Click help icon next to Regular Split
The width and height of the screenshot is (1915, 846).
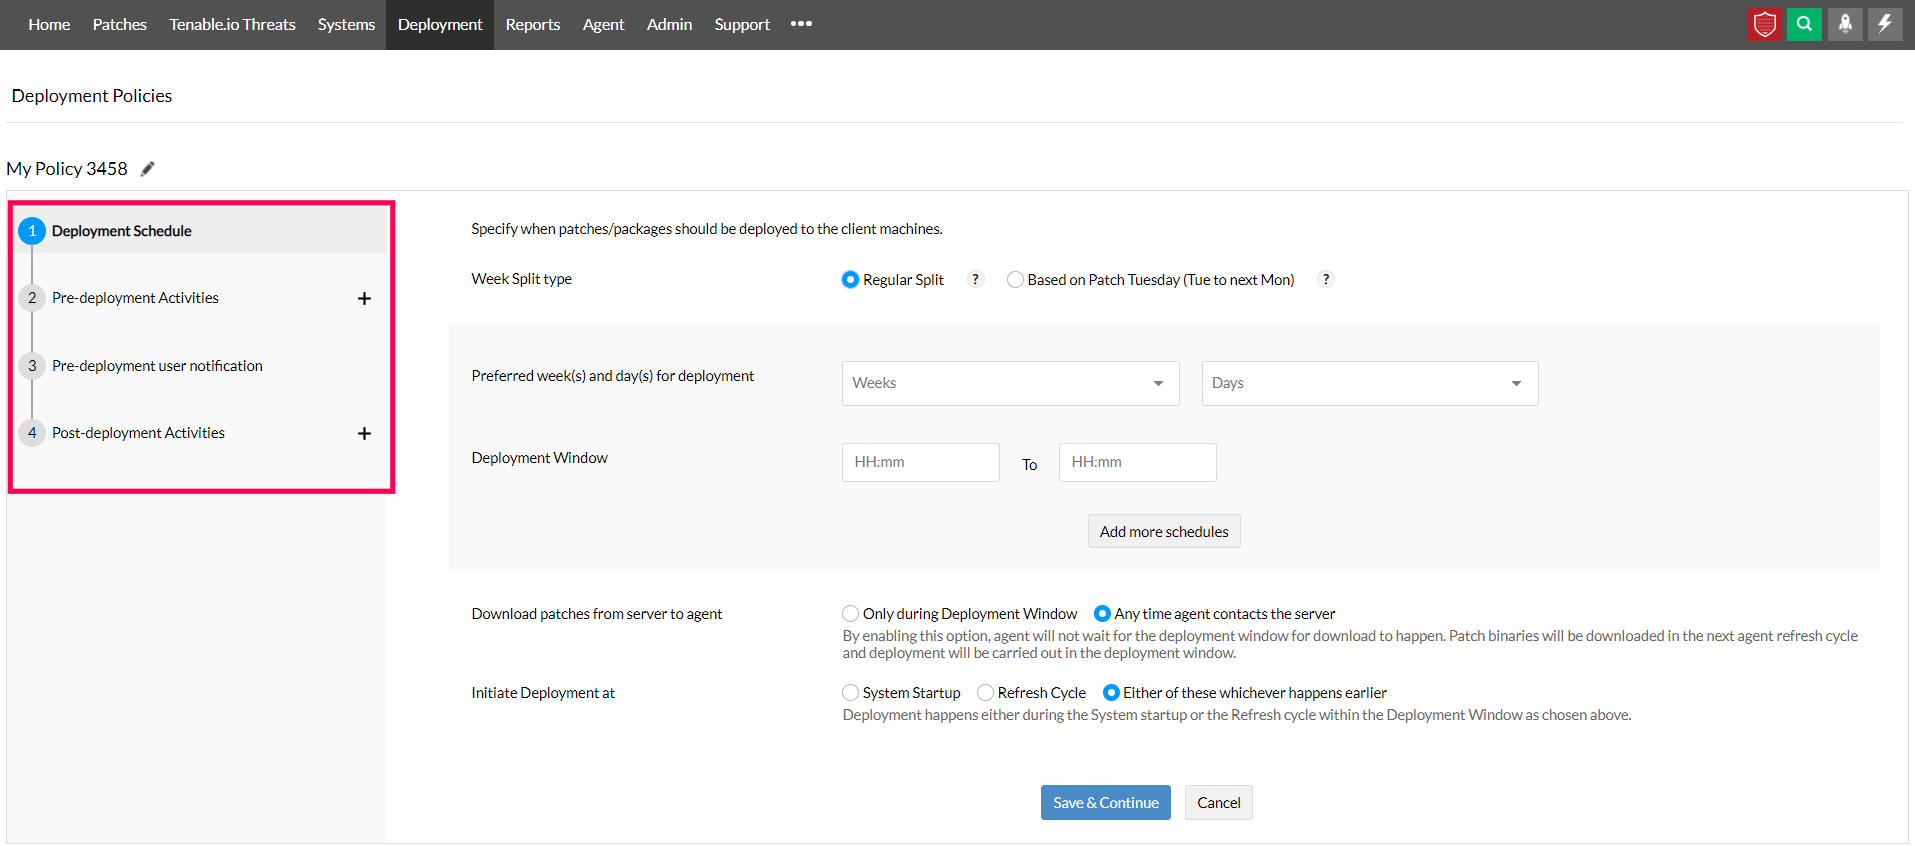click(975, 280)
